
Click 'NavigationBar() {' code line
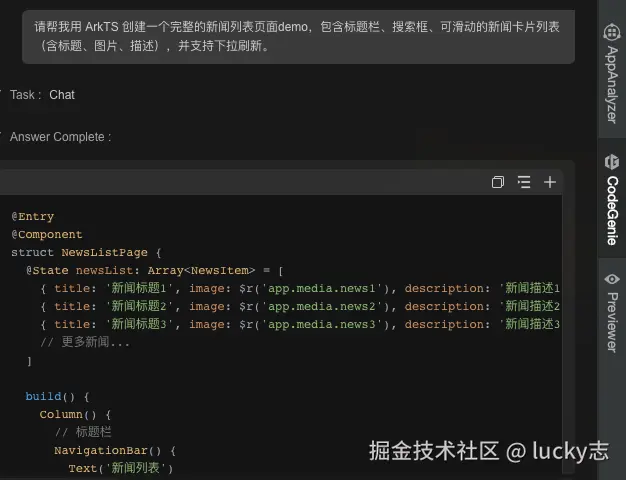(115, 450)
